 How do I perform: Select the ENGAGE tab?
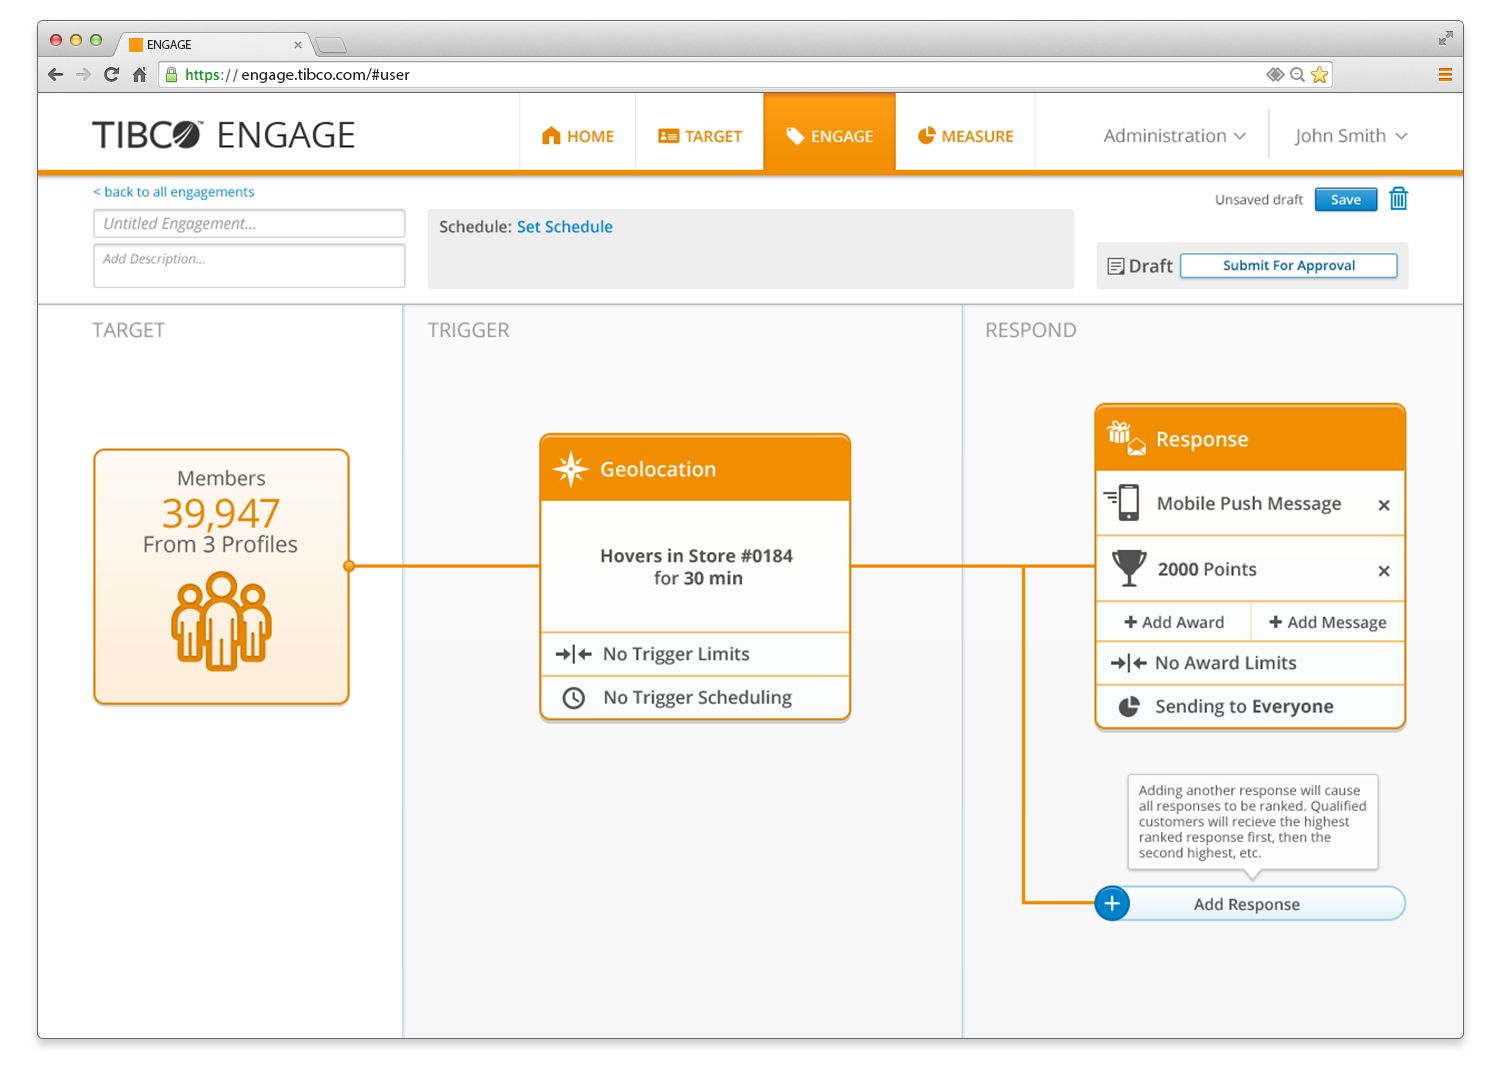pyautogui.click(x=830, y=134)
